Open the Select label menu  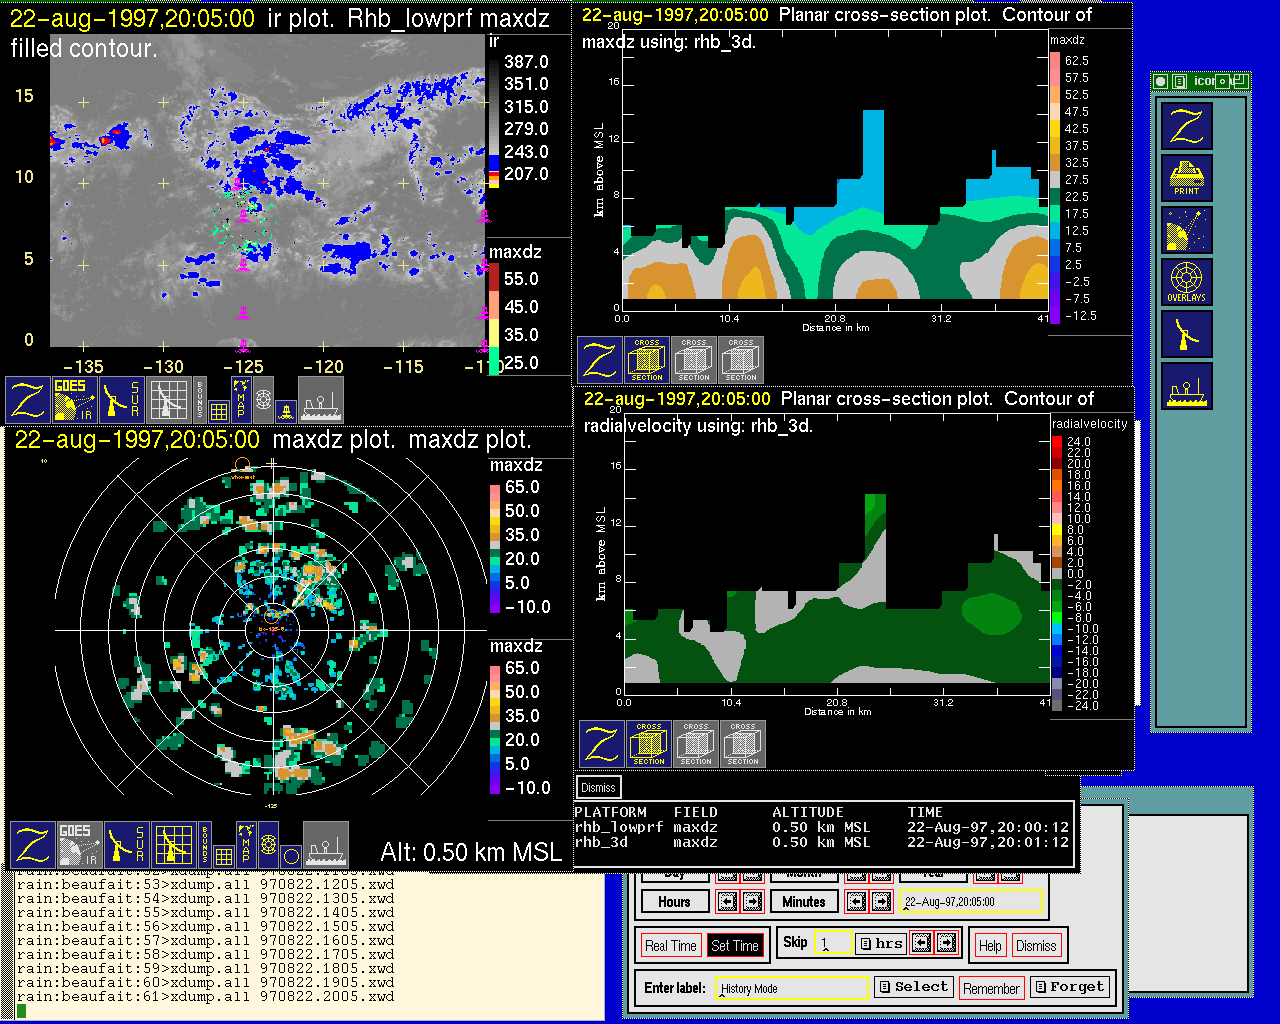point(913,987)
